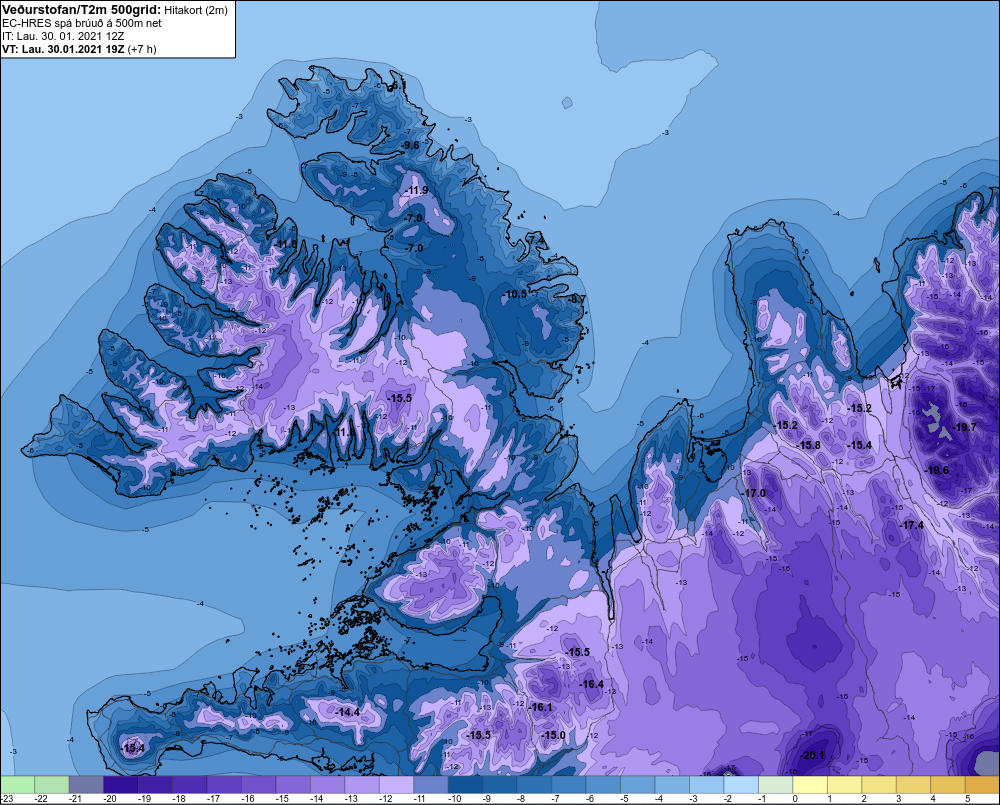Click the 'VT: Lau. 30.01.2021 19Z' valid time
The height and width of the screenshot is (805, 1000).
63,49
